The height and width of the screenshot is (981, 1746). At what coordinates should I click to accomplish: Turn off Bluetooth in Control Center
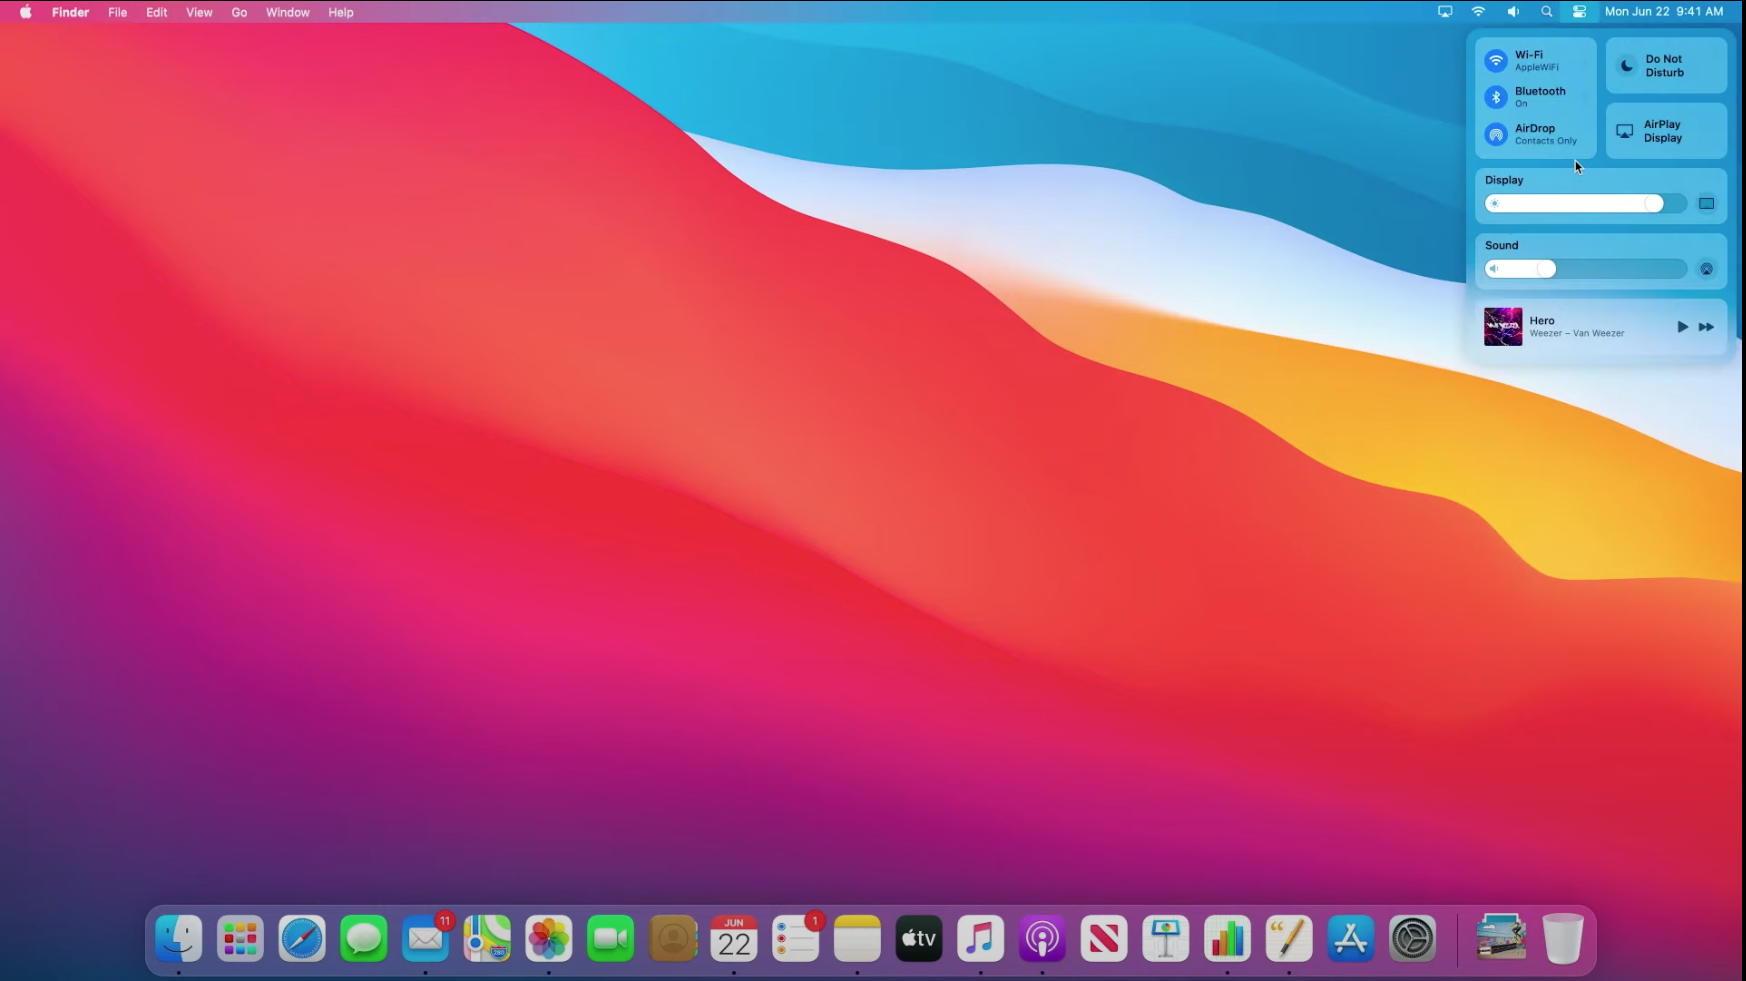click(x=1496, y=97)
